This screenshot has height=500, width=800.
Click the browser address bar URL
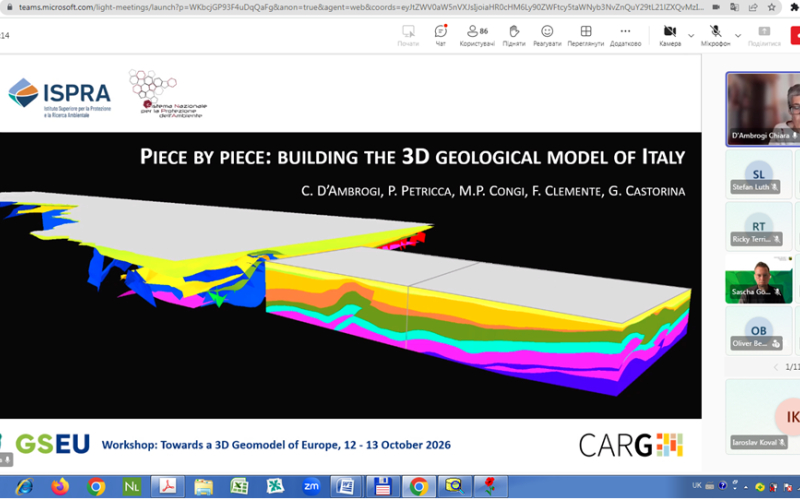(x=361, y=7)
